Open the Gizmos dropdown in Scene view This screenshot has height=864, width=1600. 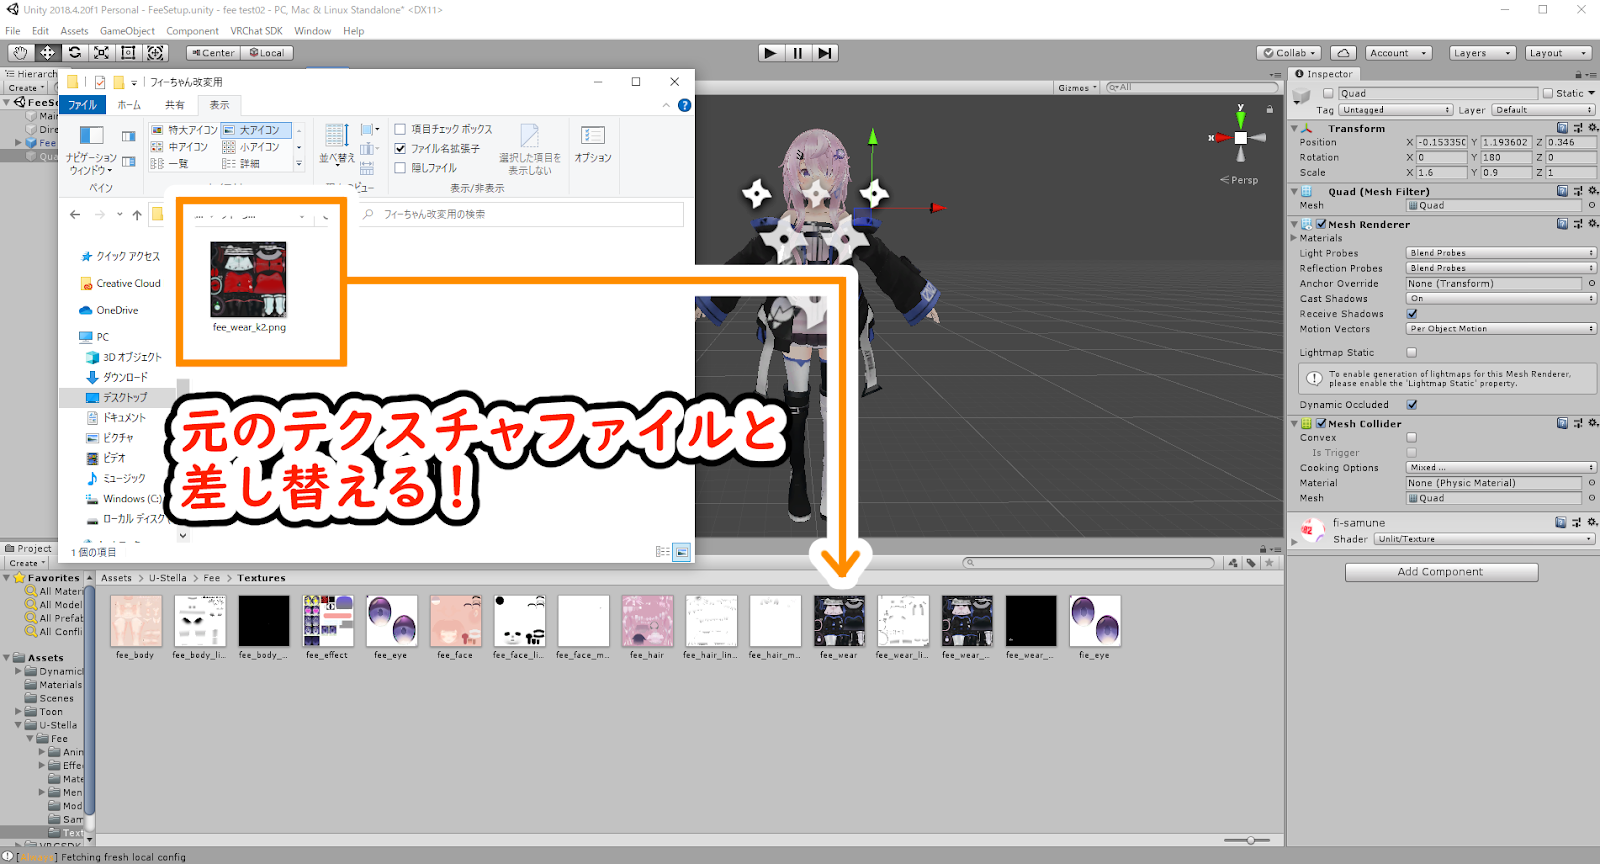1077,88
